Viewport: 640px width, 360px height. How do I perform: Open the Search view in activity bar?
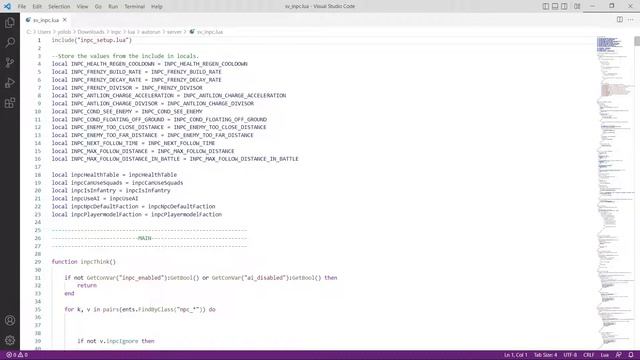coord(10,42)
